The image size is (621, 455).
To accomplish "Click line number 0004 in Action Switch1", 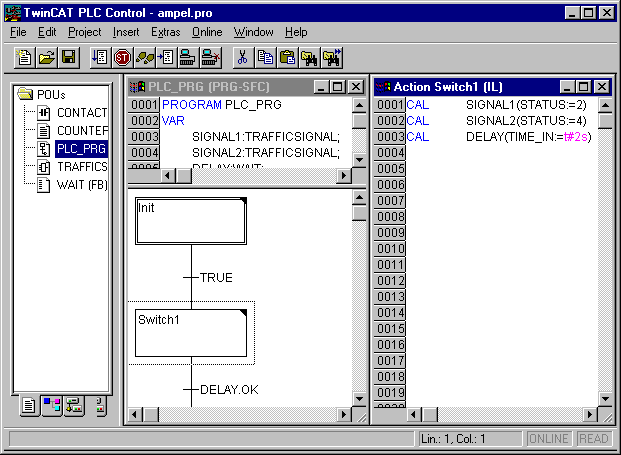I will tap(390, 152).
